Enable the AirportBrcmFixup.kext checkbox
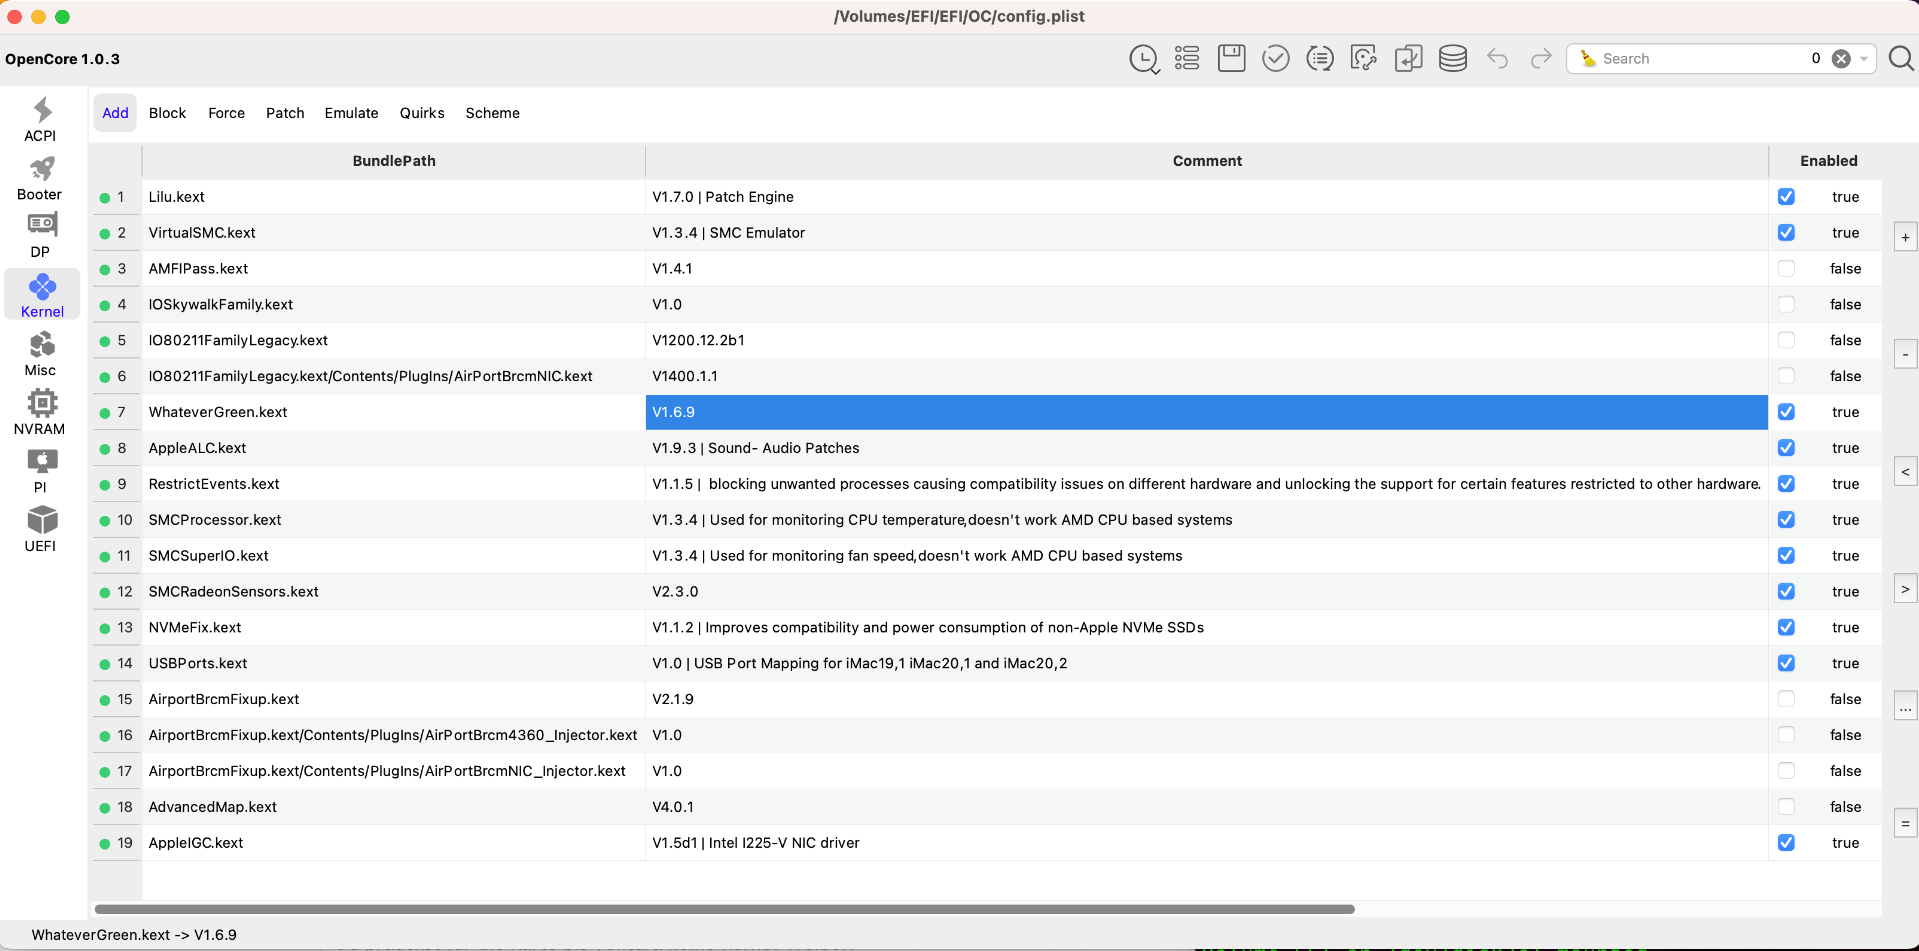Screen dimensions: 1919x951 tap(1786, 699)
